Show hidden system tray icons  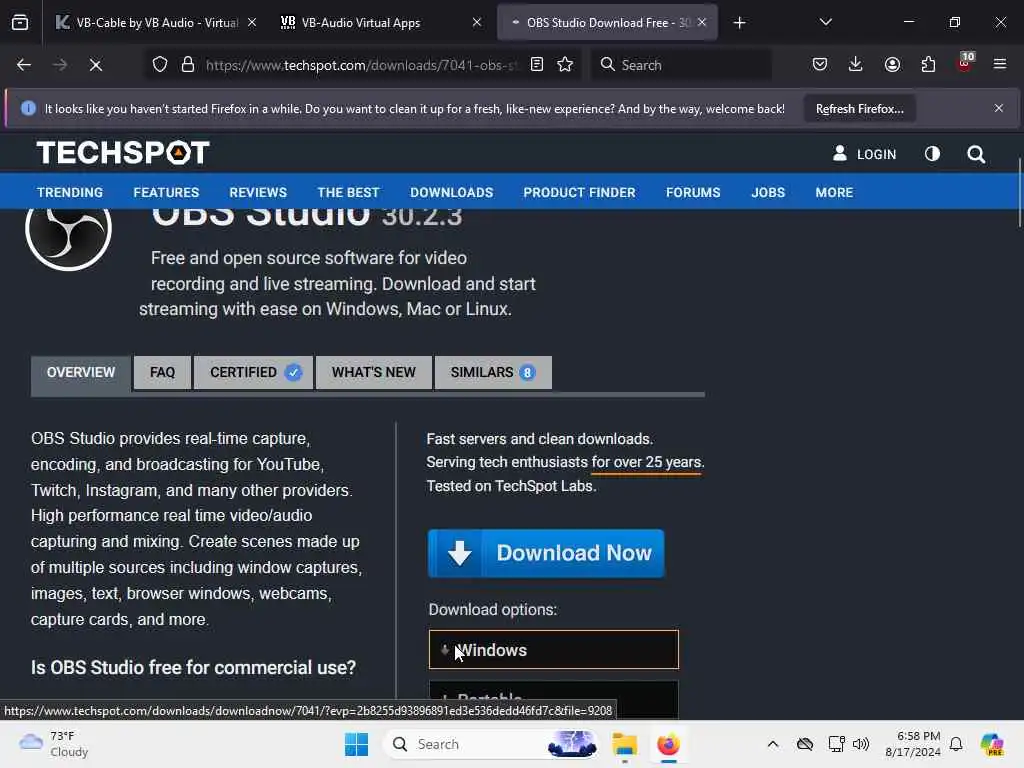pyautogui.click(x=773, y=744)
